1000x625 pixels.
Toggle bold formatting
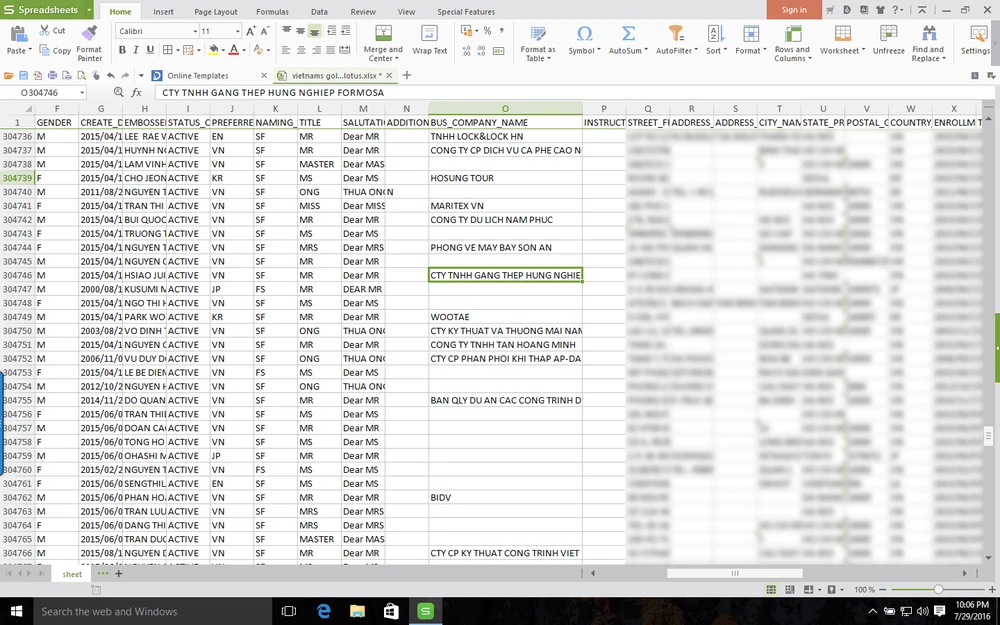click(x=121, y=50)
